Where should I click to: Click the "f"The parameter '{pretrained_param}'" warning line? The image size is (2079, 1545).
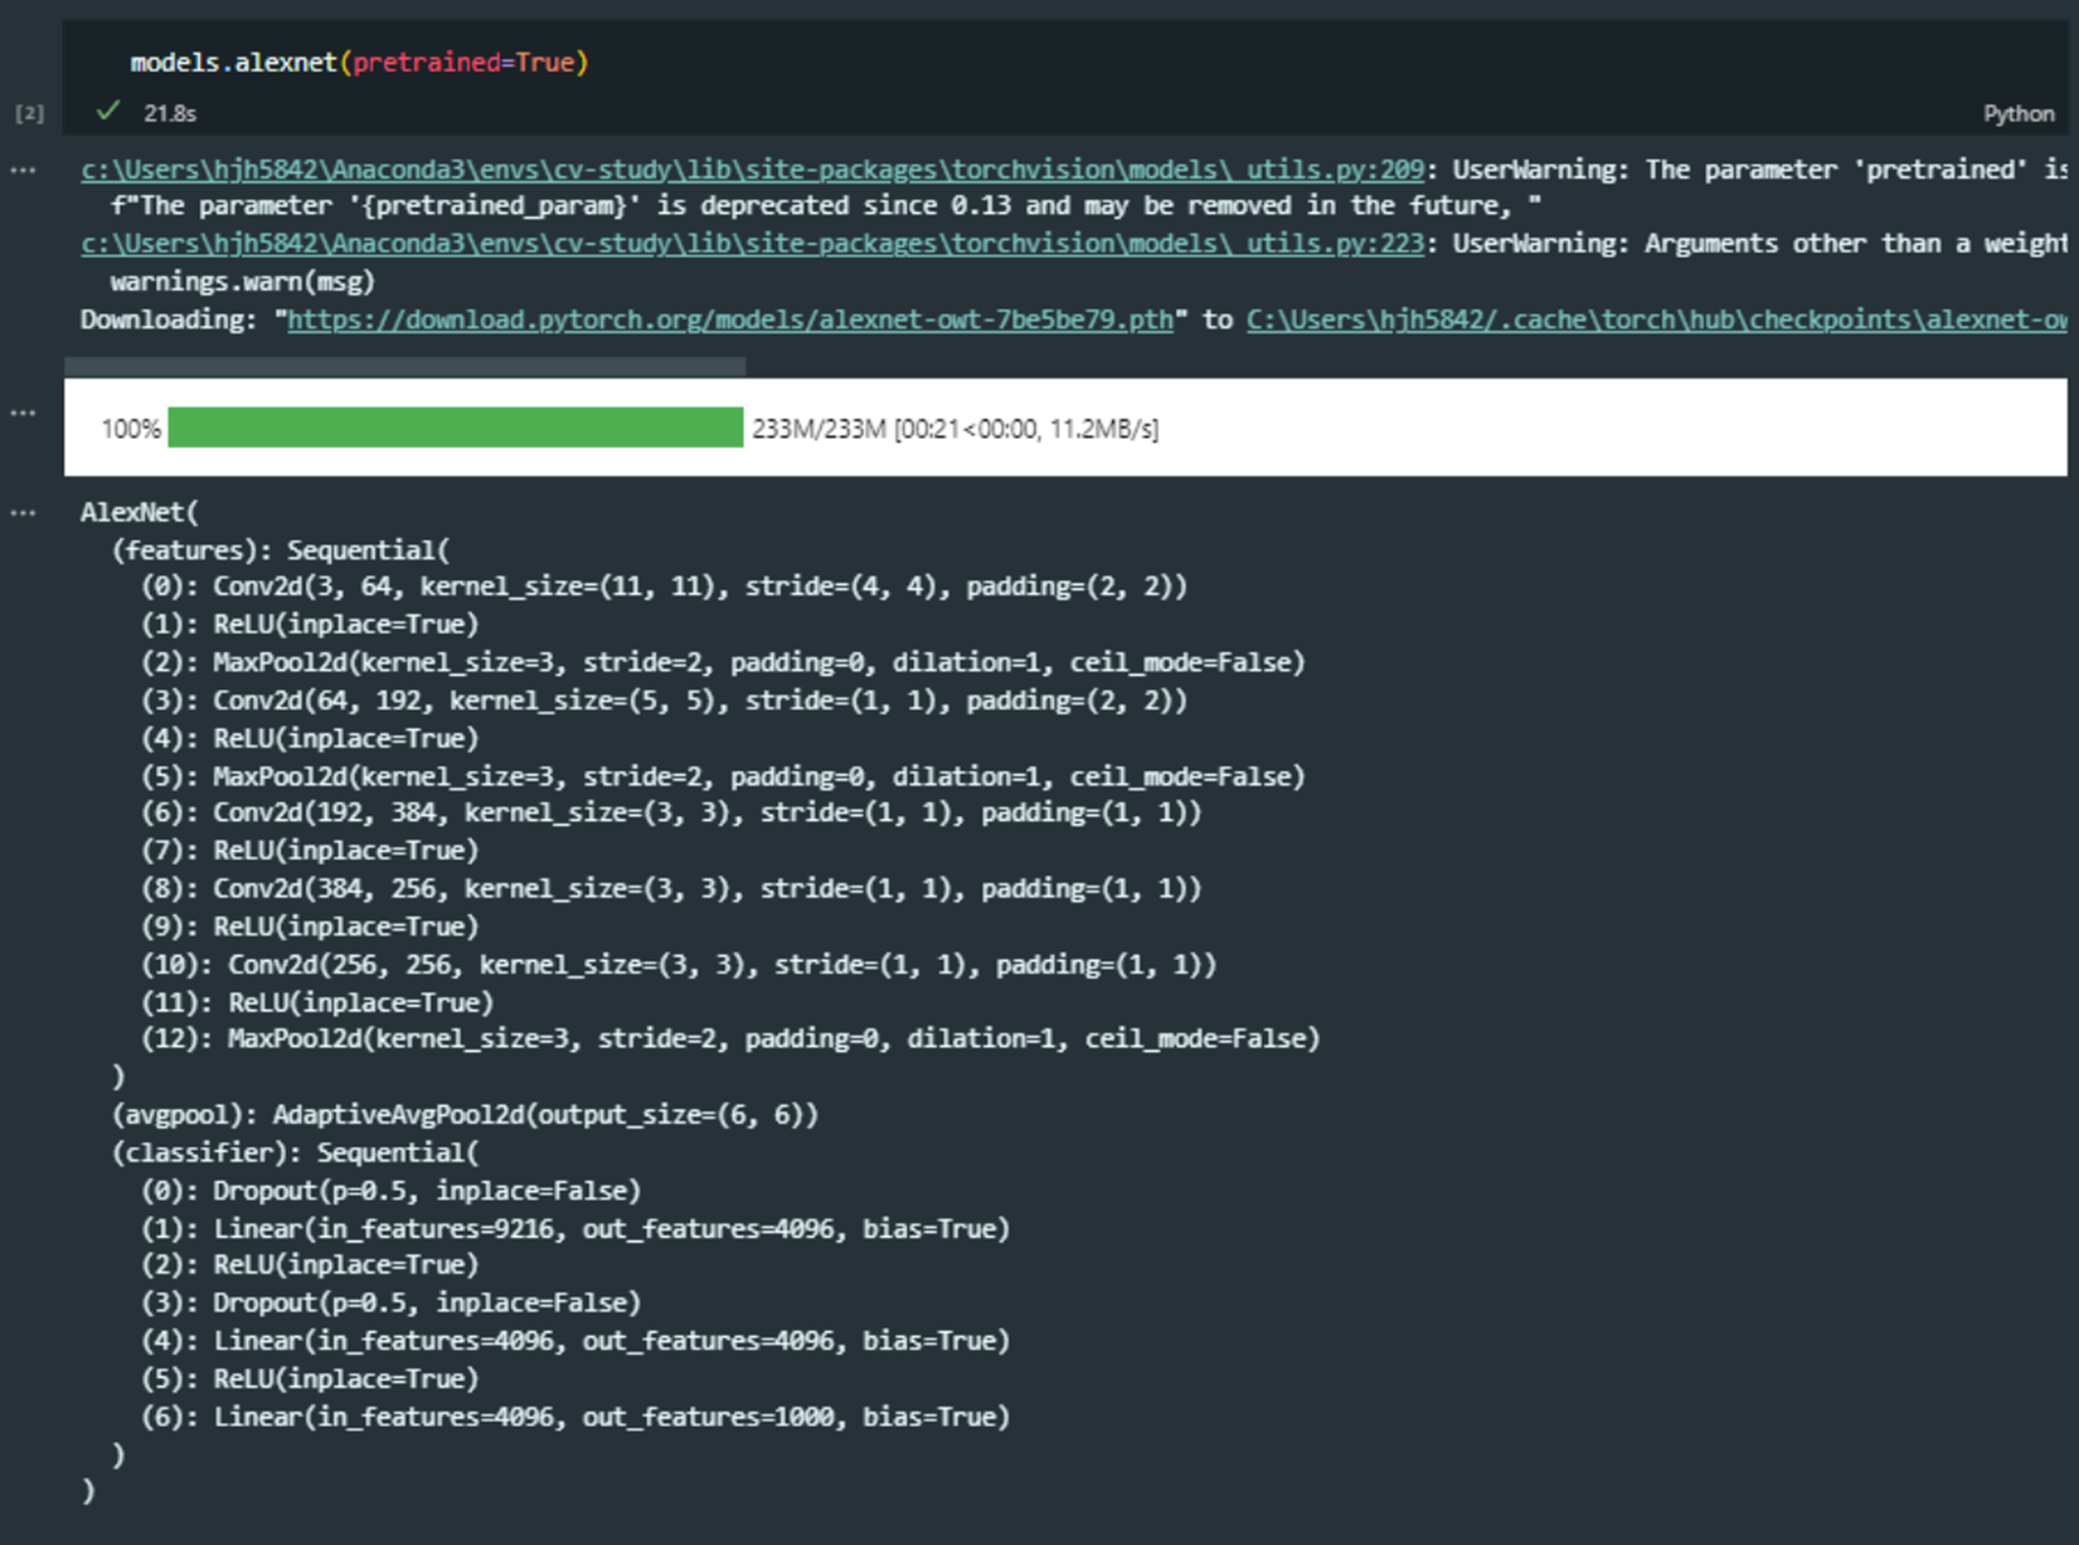click(826, 205)
